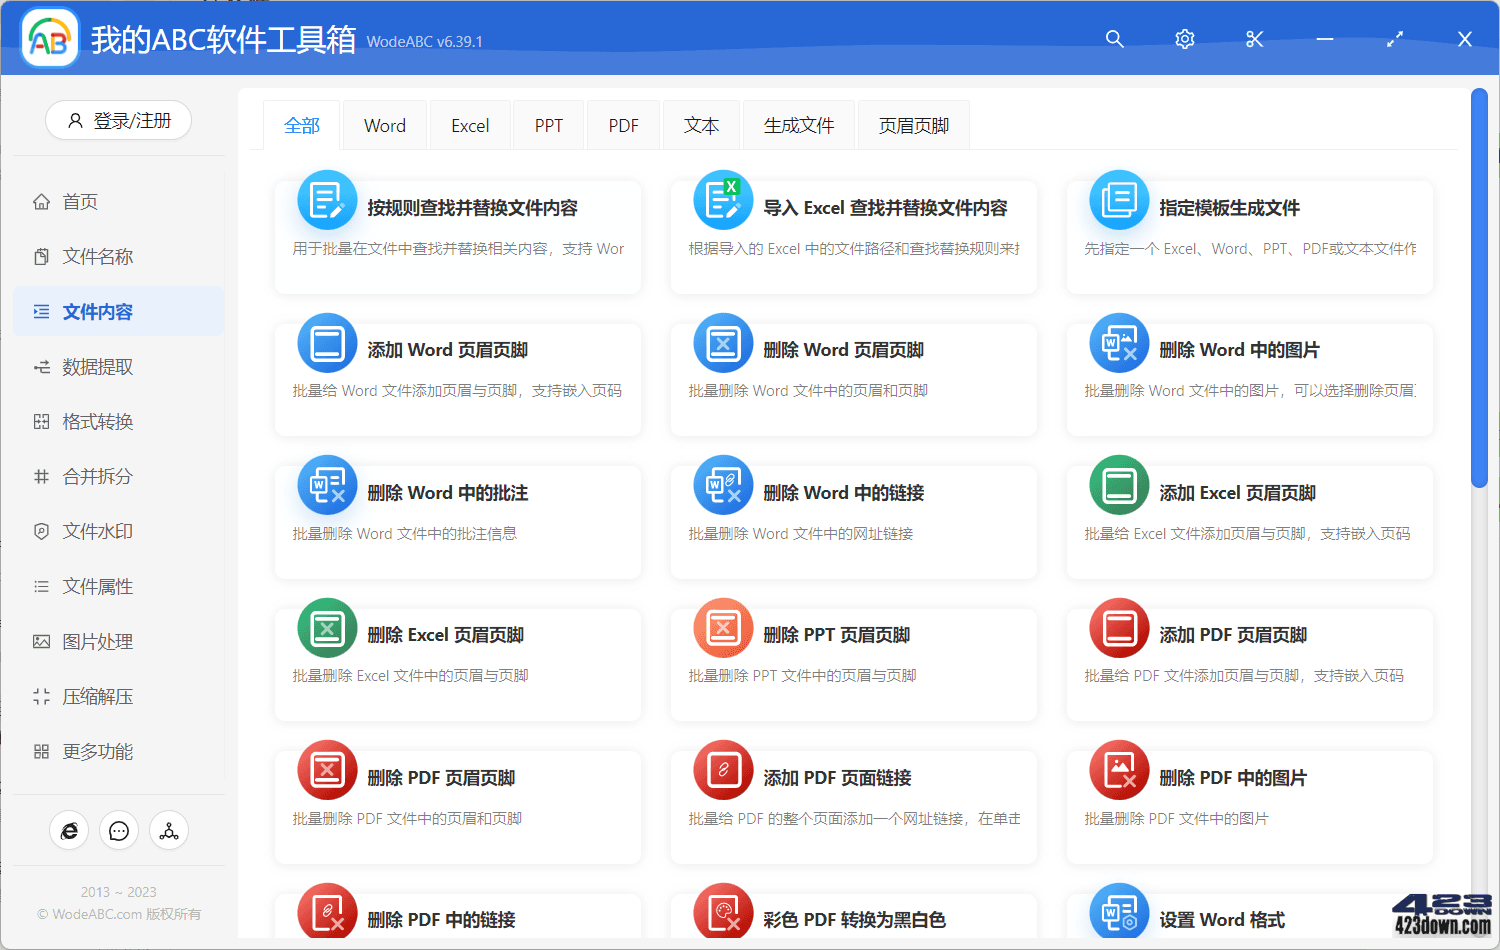The image size is (1500, 950).
Task: Switch to the PDF tab
Action: 622,124
